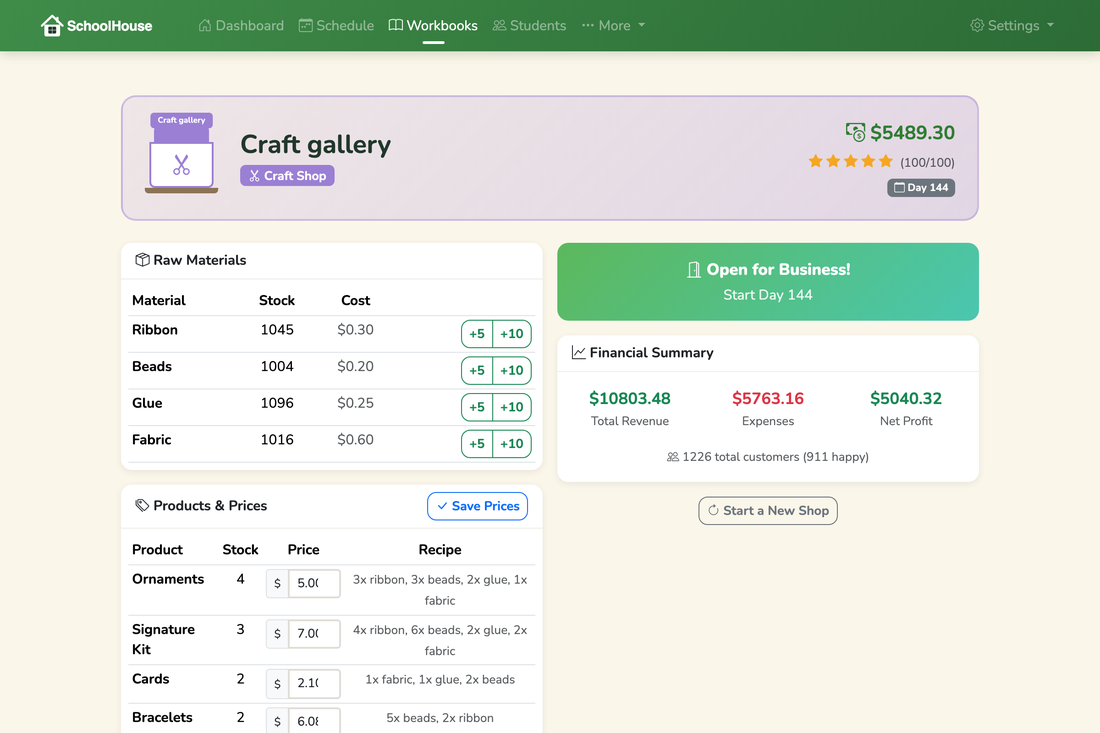The image size is (1100, 733).
Task: Click the Craft Shop badge
Action: [x=287, y=175]
